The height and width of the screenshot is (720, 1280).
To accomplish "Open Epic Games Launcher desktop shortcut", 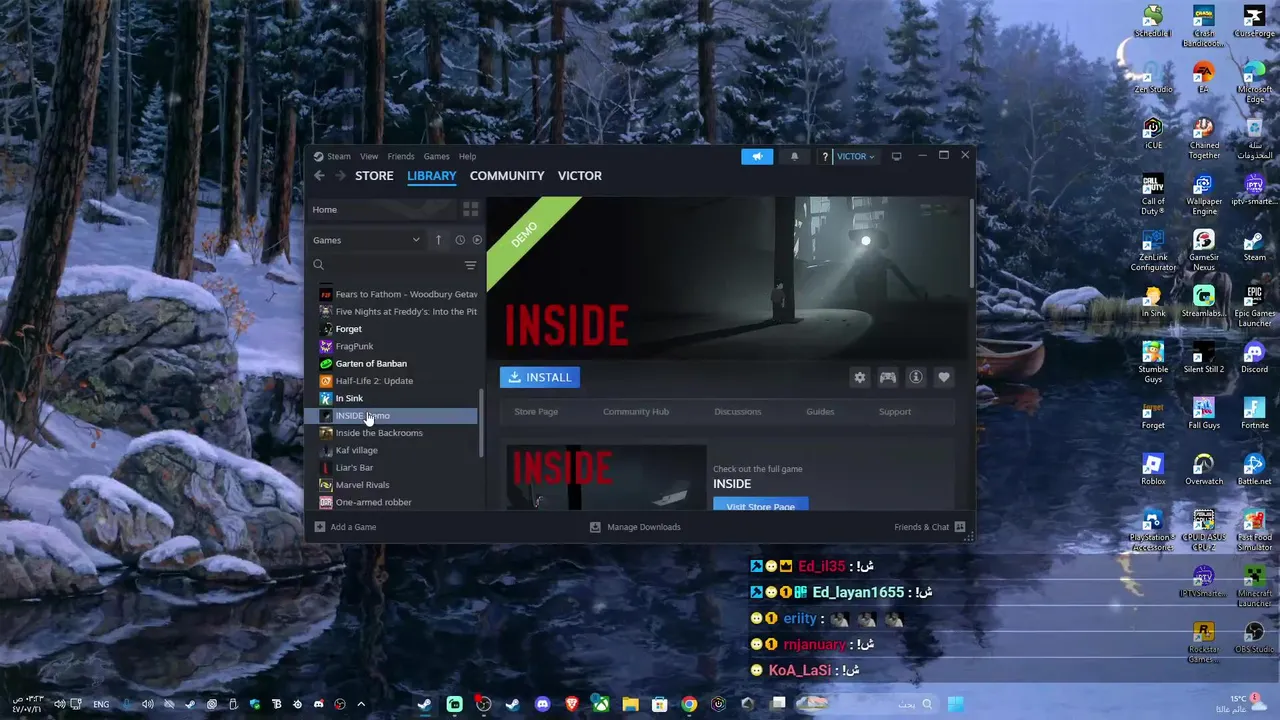I will coord(1254,307).
